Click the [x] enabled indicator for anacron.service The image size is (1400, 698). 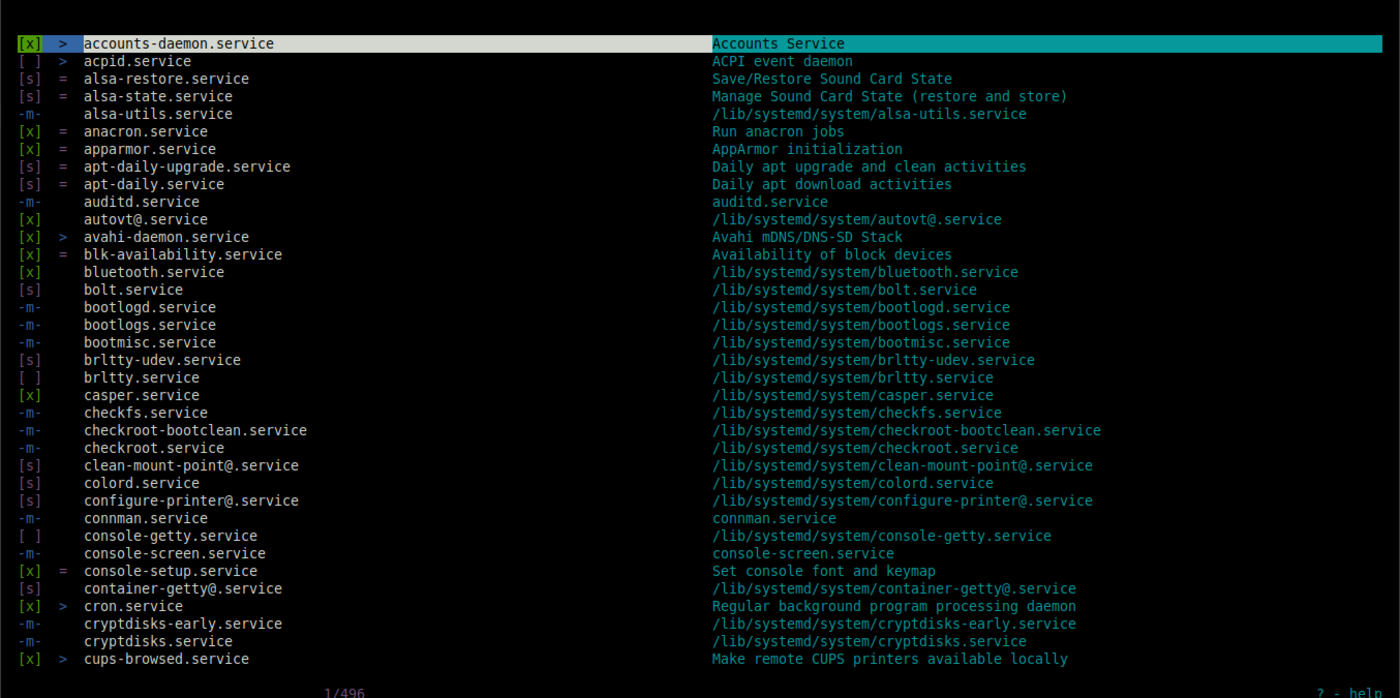[x=30, y=131]
